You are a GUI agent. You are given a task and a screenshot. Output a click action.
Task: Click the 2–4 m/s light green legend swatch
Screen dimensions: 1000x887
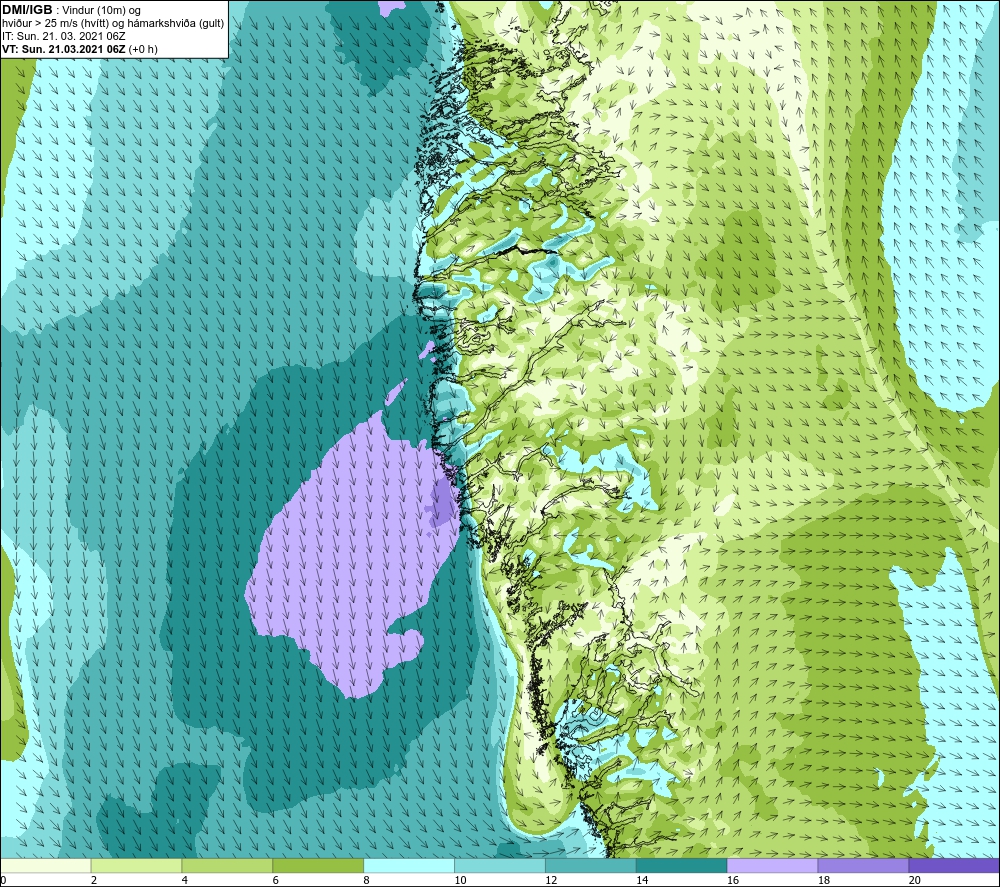pos(136,866)
